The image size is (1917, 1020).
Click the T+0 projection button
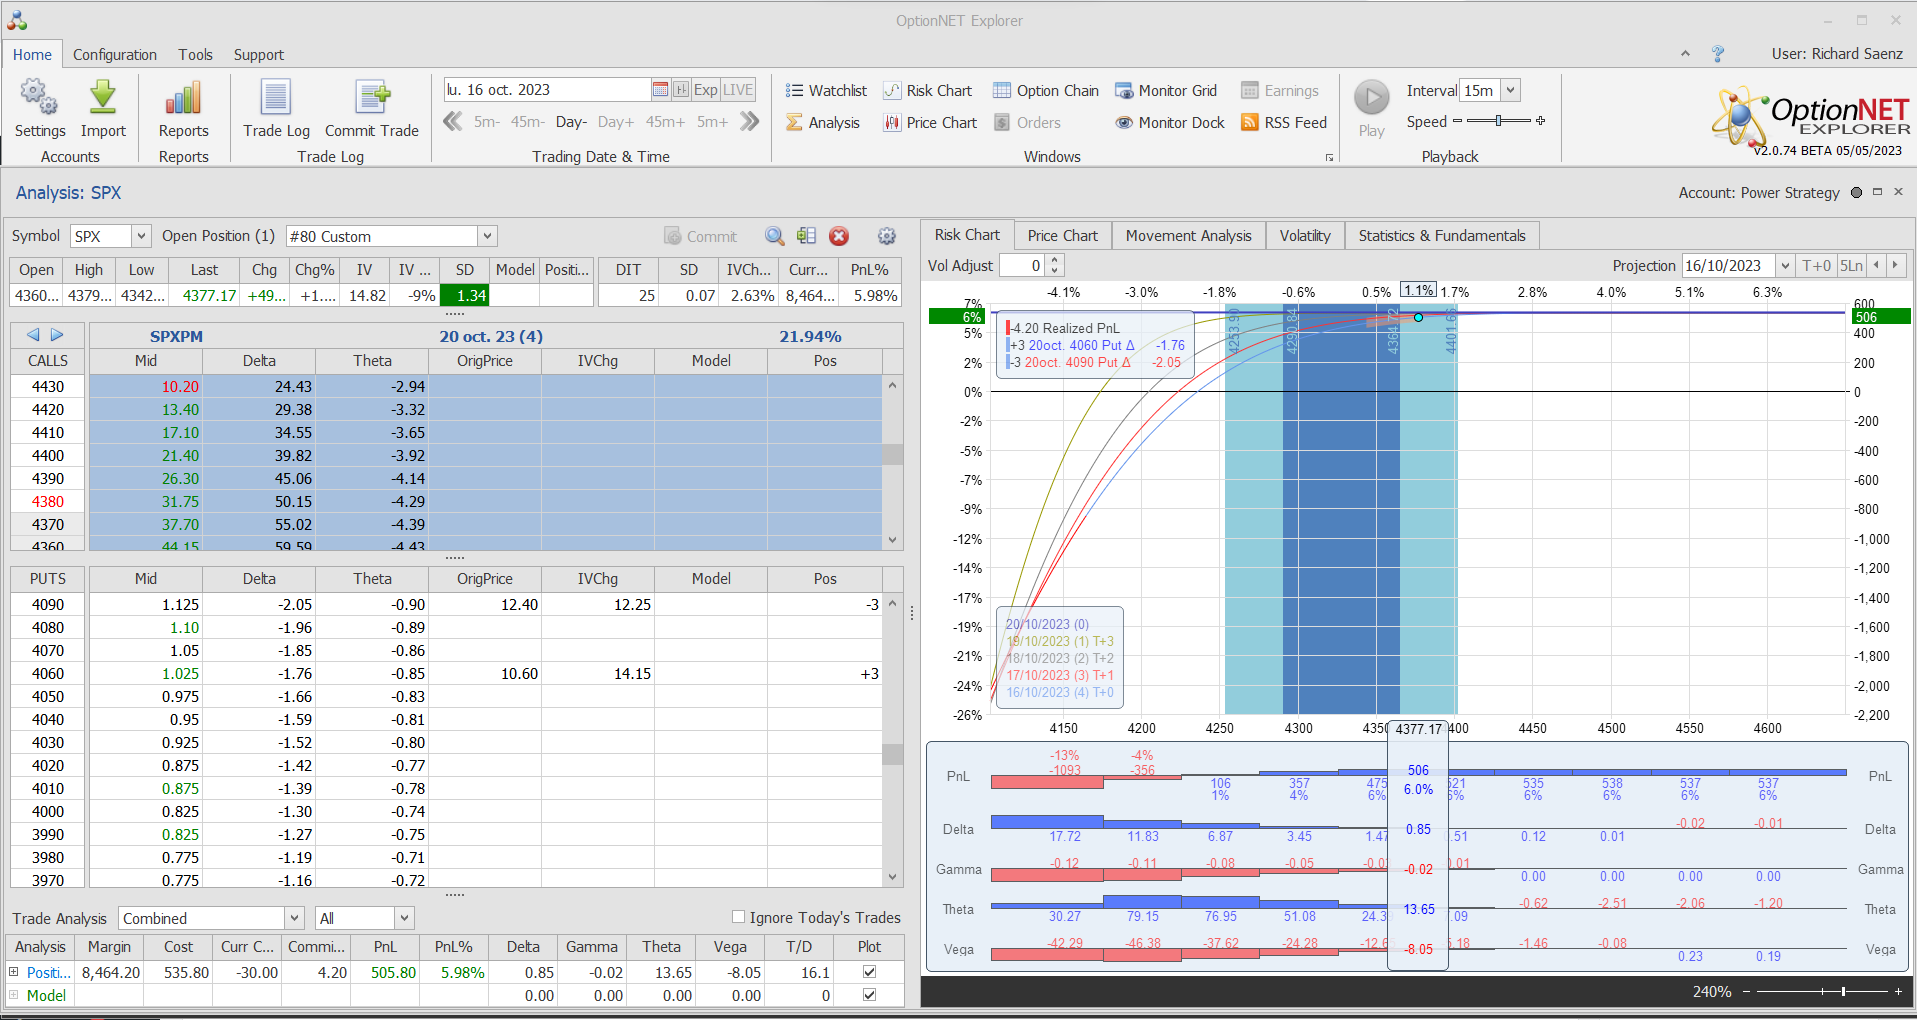(x=1816, y=266)
